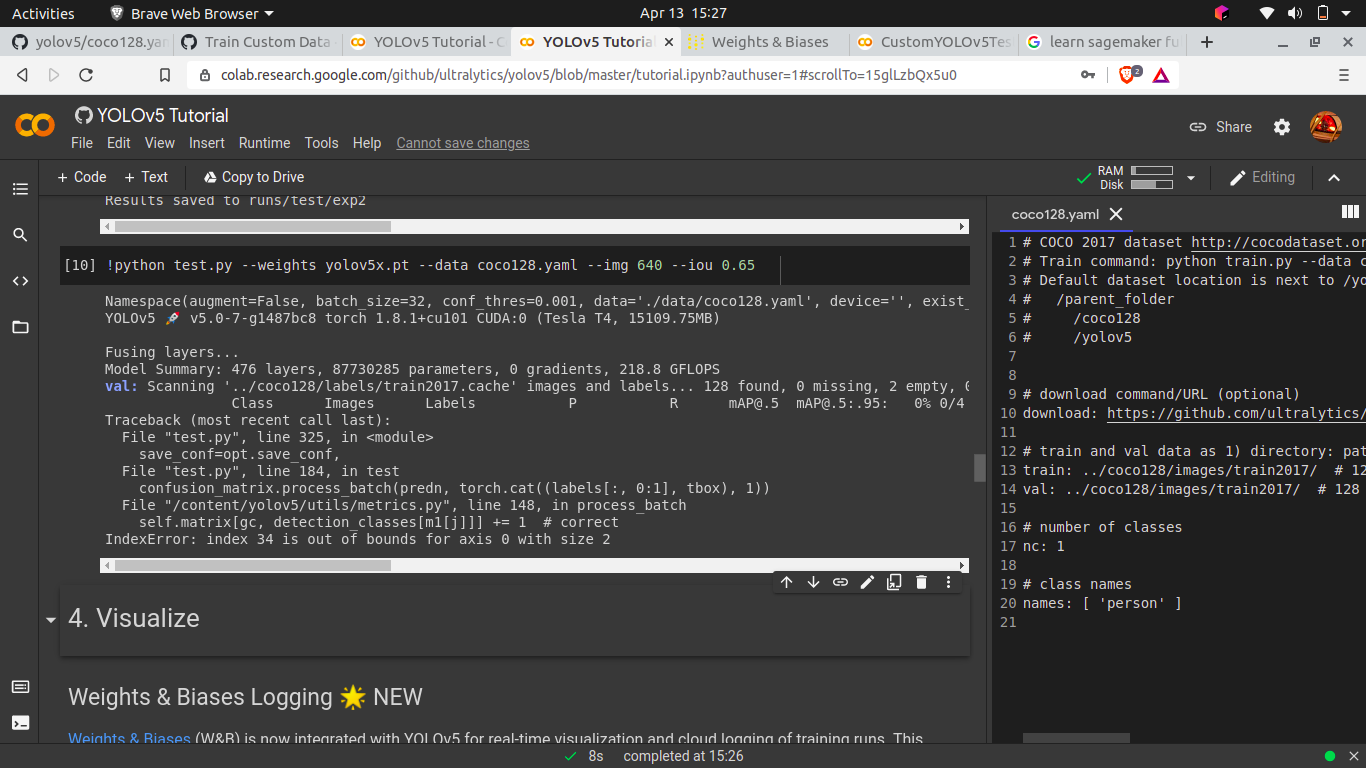Image resolution: width=1366 pixels, height=768 pixels.
Task: Open the Runtime menu
Action: click(264, 143)
